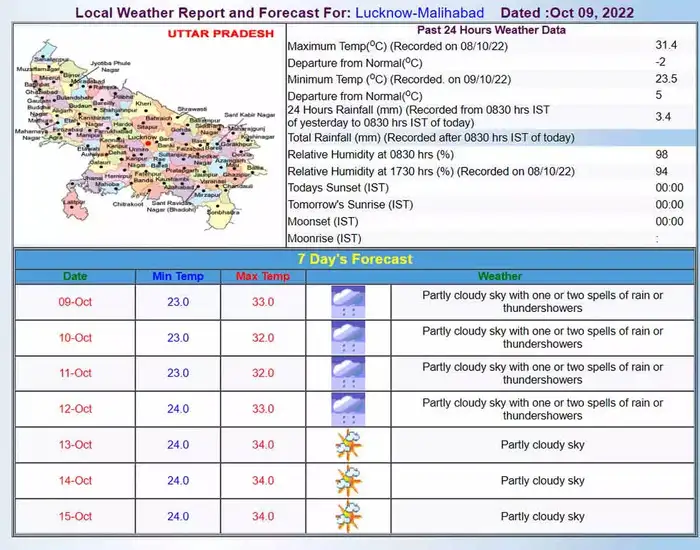
Task: Select the 09-Oct date cell
Action: pyautogui.click(x=75, y=302)
